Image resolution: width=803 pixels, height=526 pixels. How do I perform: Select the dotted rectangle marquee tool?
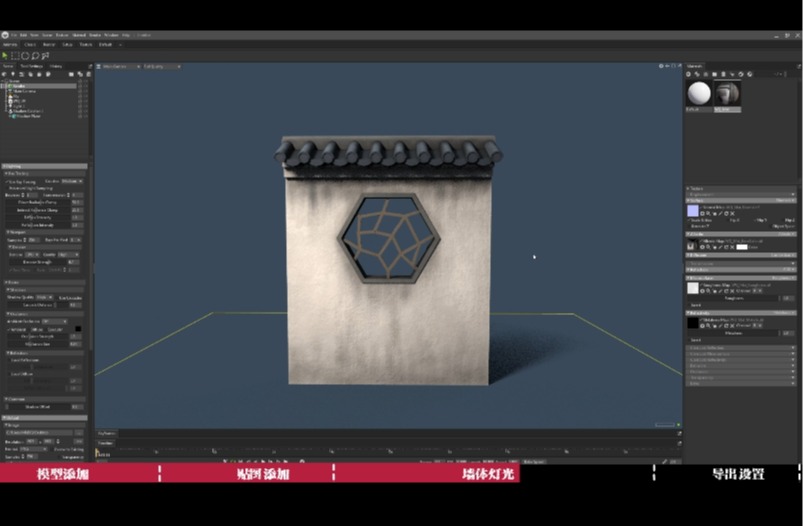[15, 55]
